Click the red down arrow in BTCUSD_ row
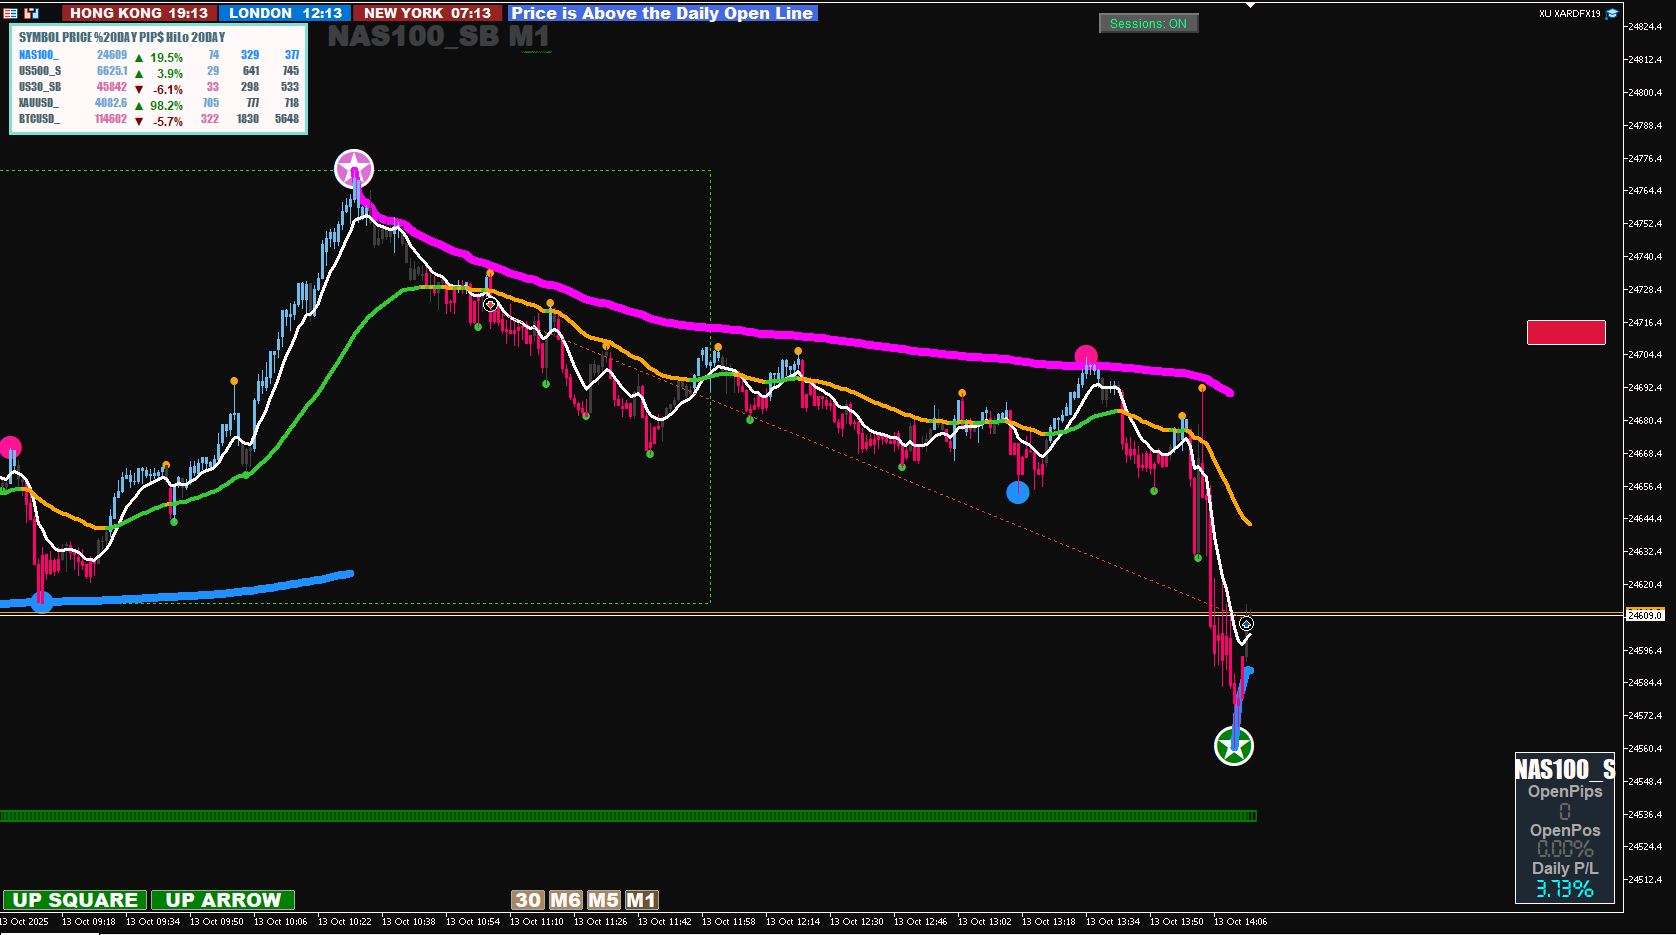Viewport: 1676px width, 935px height. click(x=139, y=121)
